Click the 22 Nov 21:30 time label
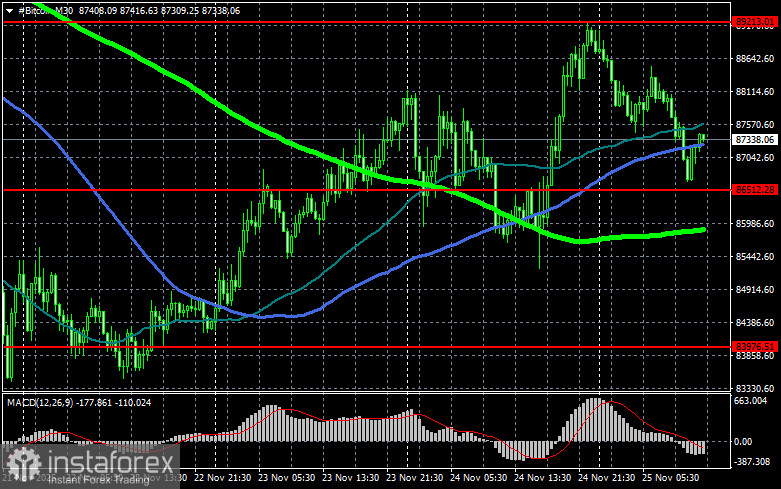The height and width of the screenshot is (489, 781). (222, 478)
